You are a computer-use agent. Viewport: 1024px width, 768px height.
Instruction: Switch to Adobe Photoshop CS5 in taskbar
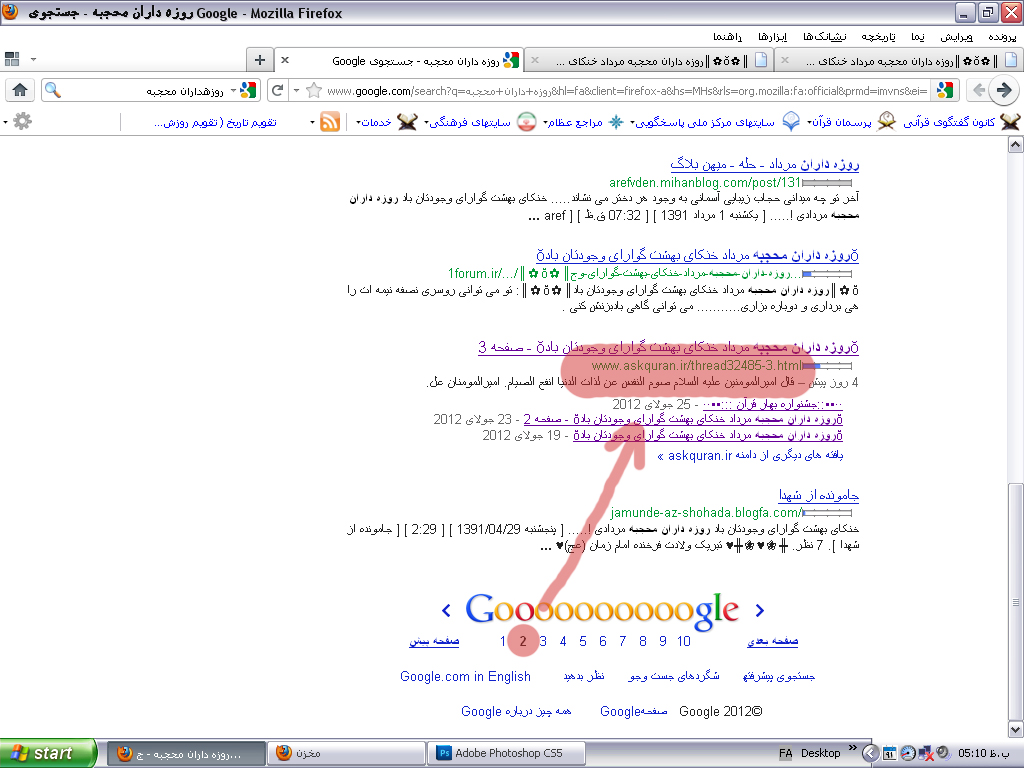click(505, 753)
